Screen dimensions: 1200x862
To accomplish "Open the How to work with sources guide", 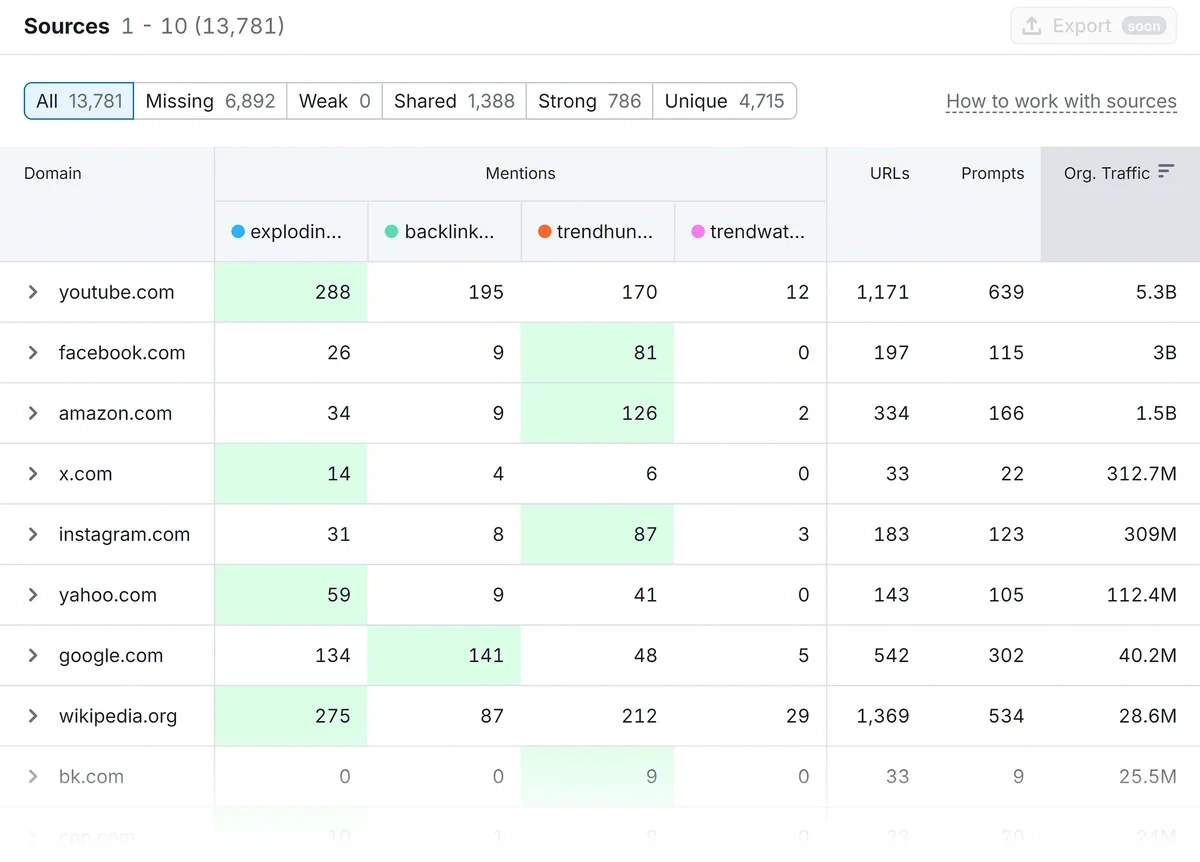I will (1061, 101).
